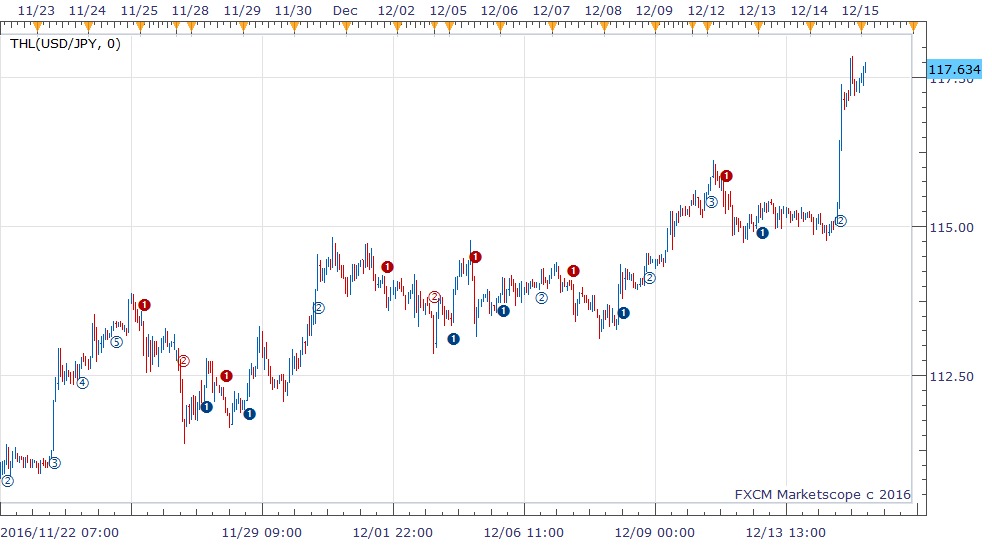Click the 11/28 date label
The height and width of the screenshot is (545, 992).
[190, 11]
